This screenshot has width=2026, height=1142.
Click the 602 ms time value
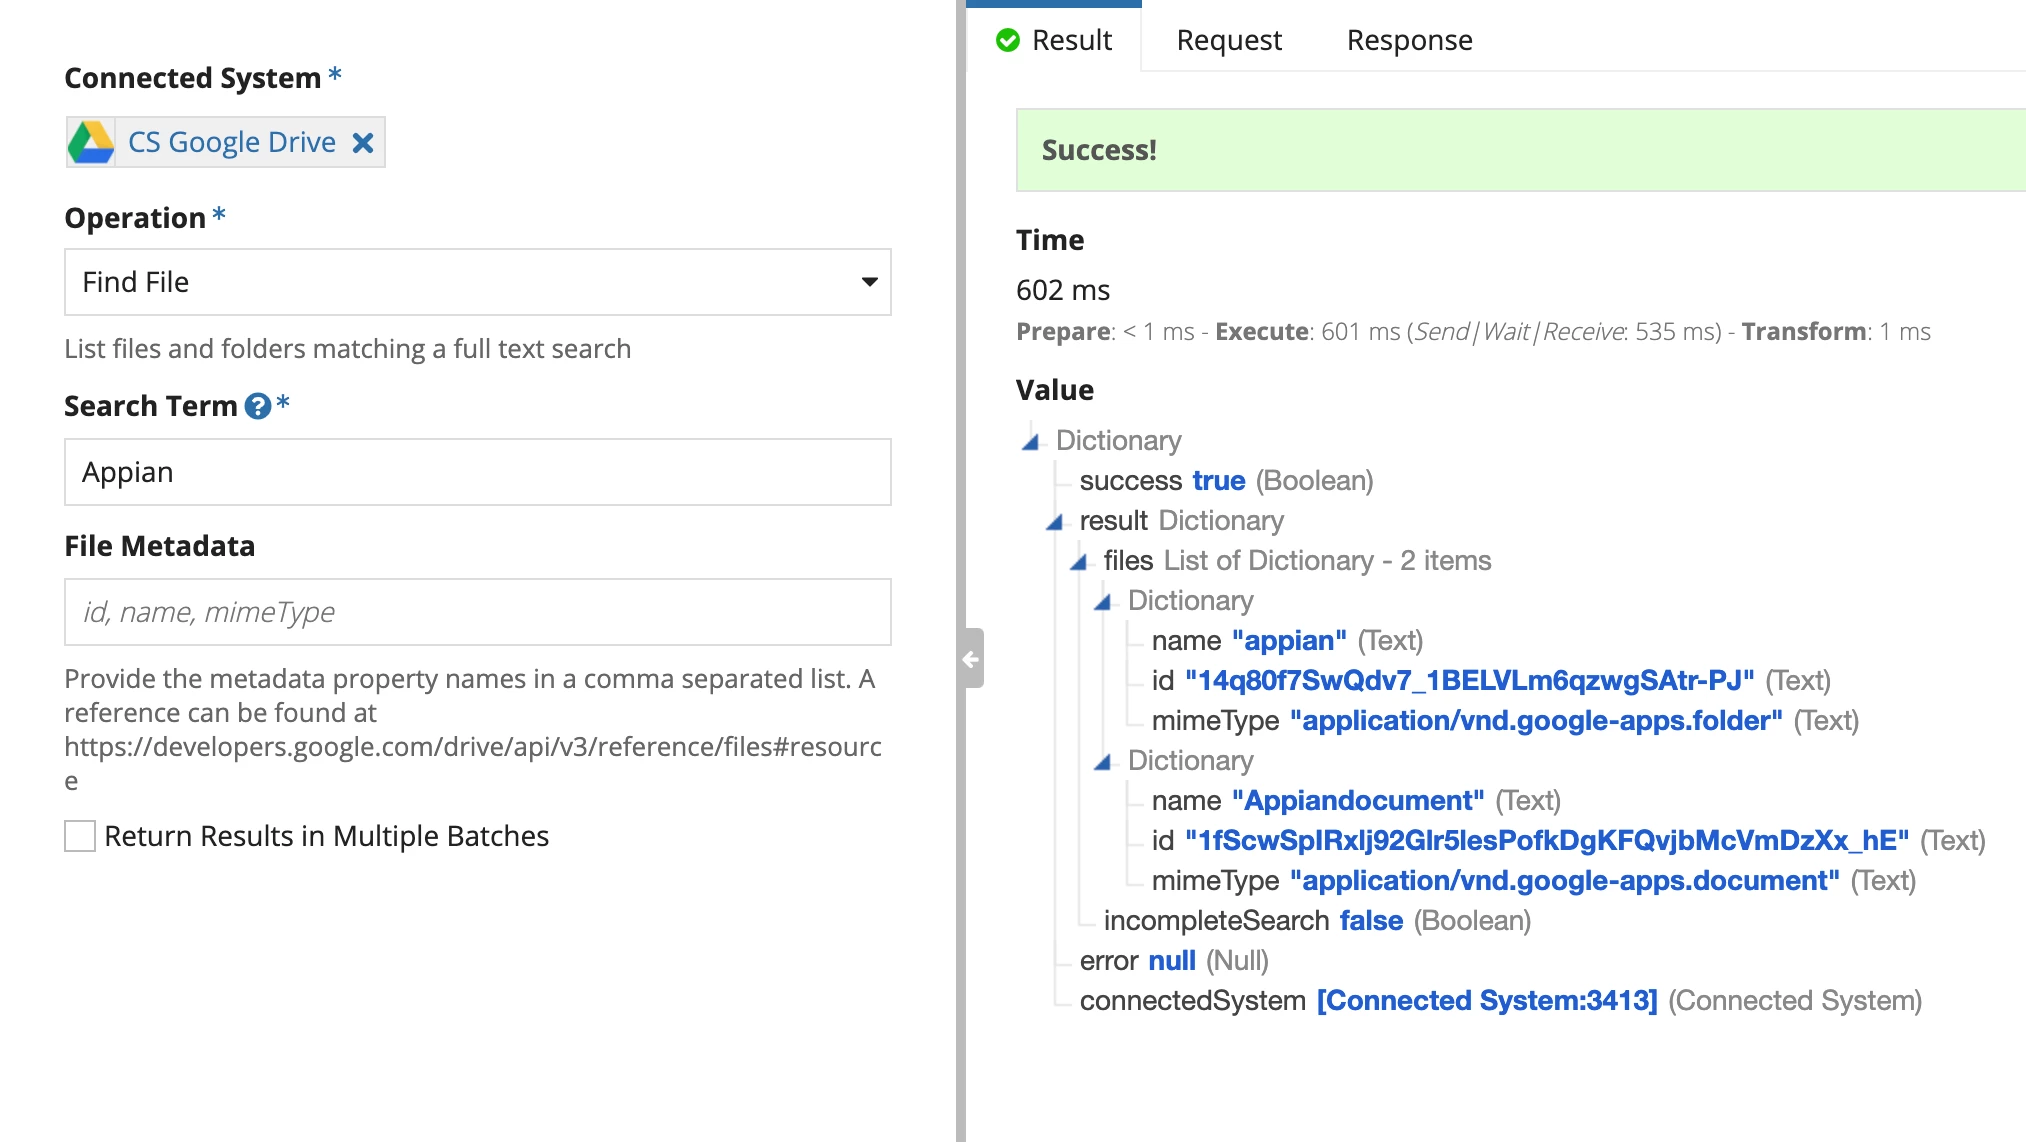point(1063,290)
